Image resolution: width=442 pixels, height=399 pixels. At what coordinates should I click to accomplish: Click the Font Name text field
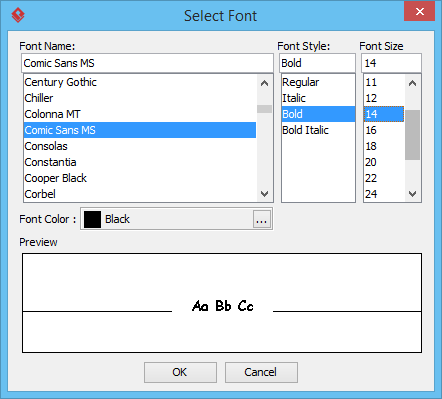click(147, 63)
